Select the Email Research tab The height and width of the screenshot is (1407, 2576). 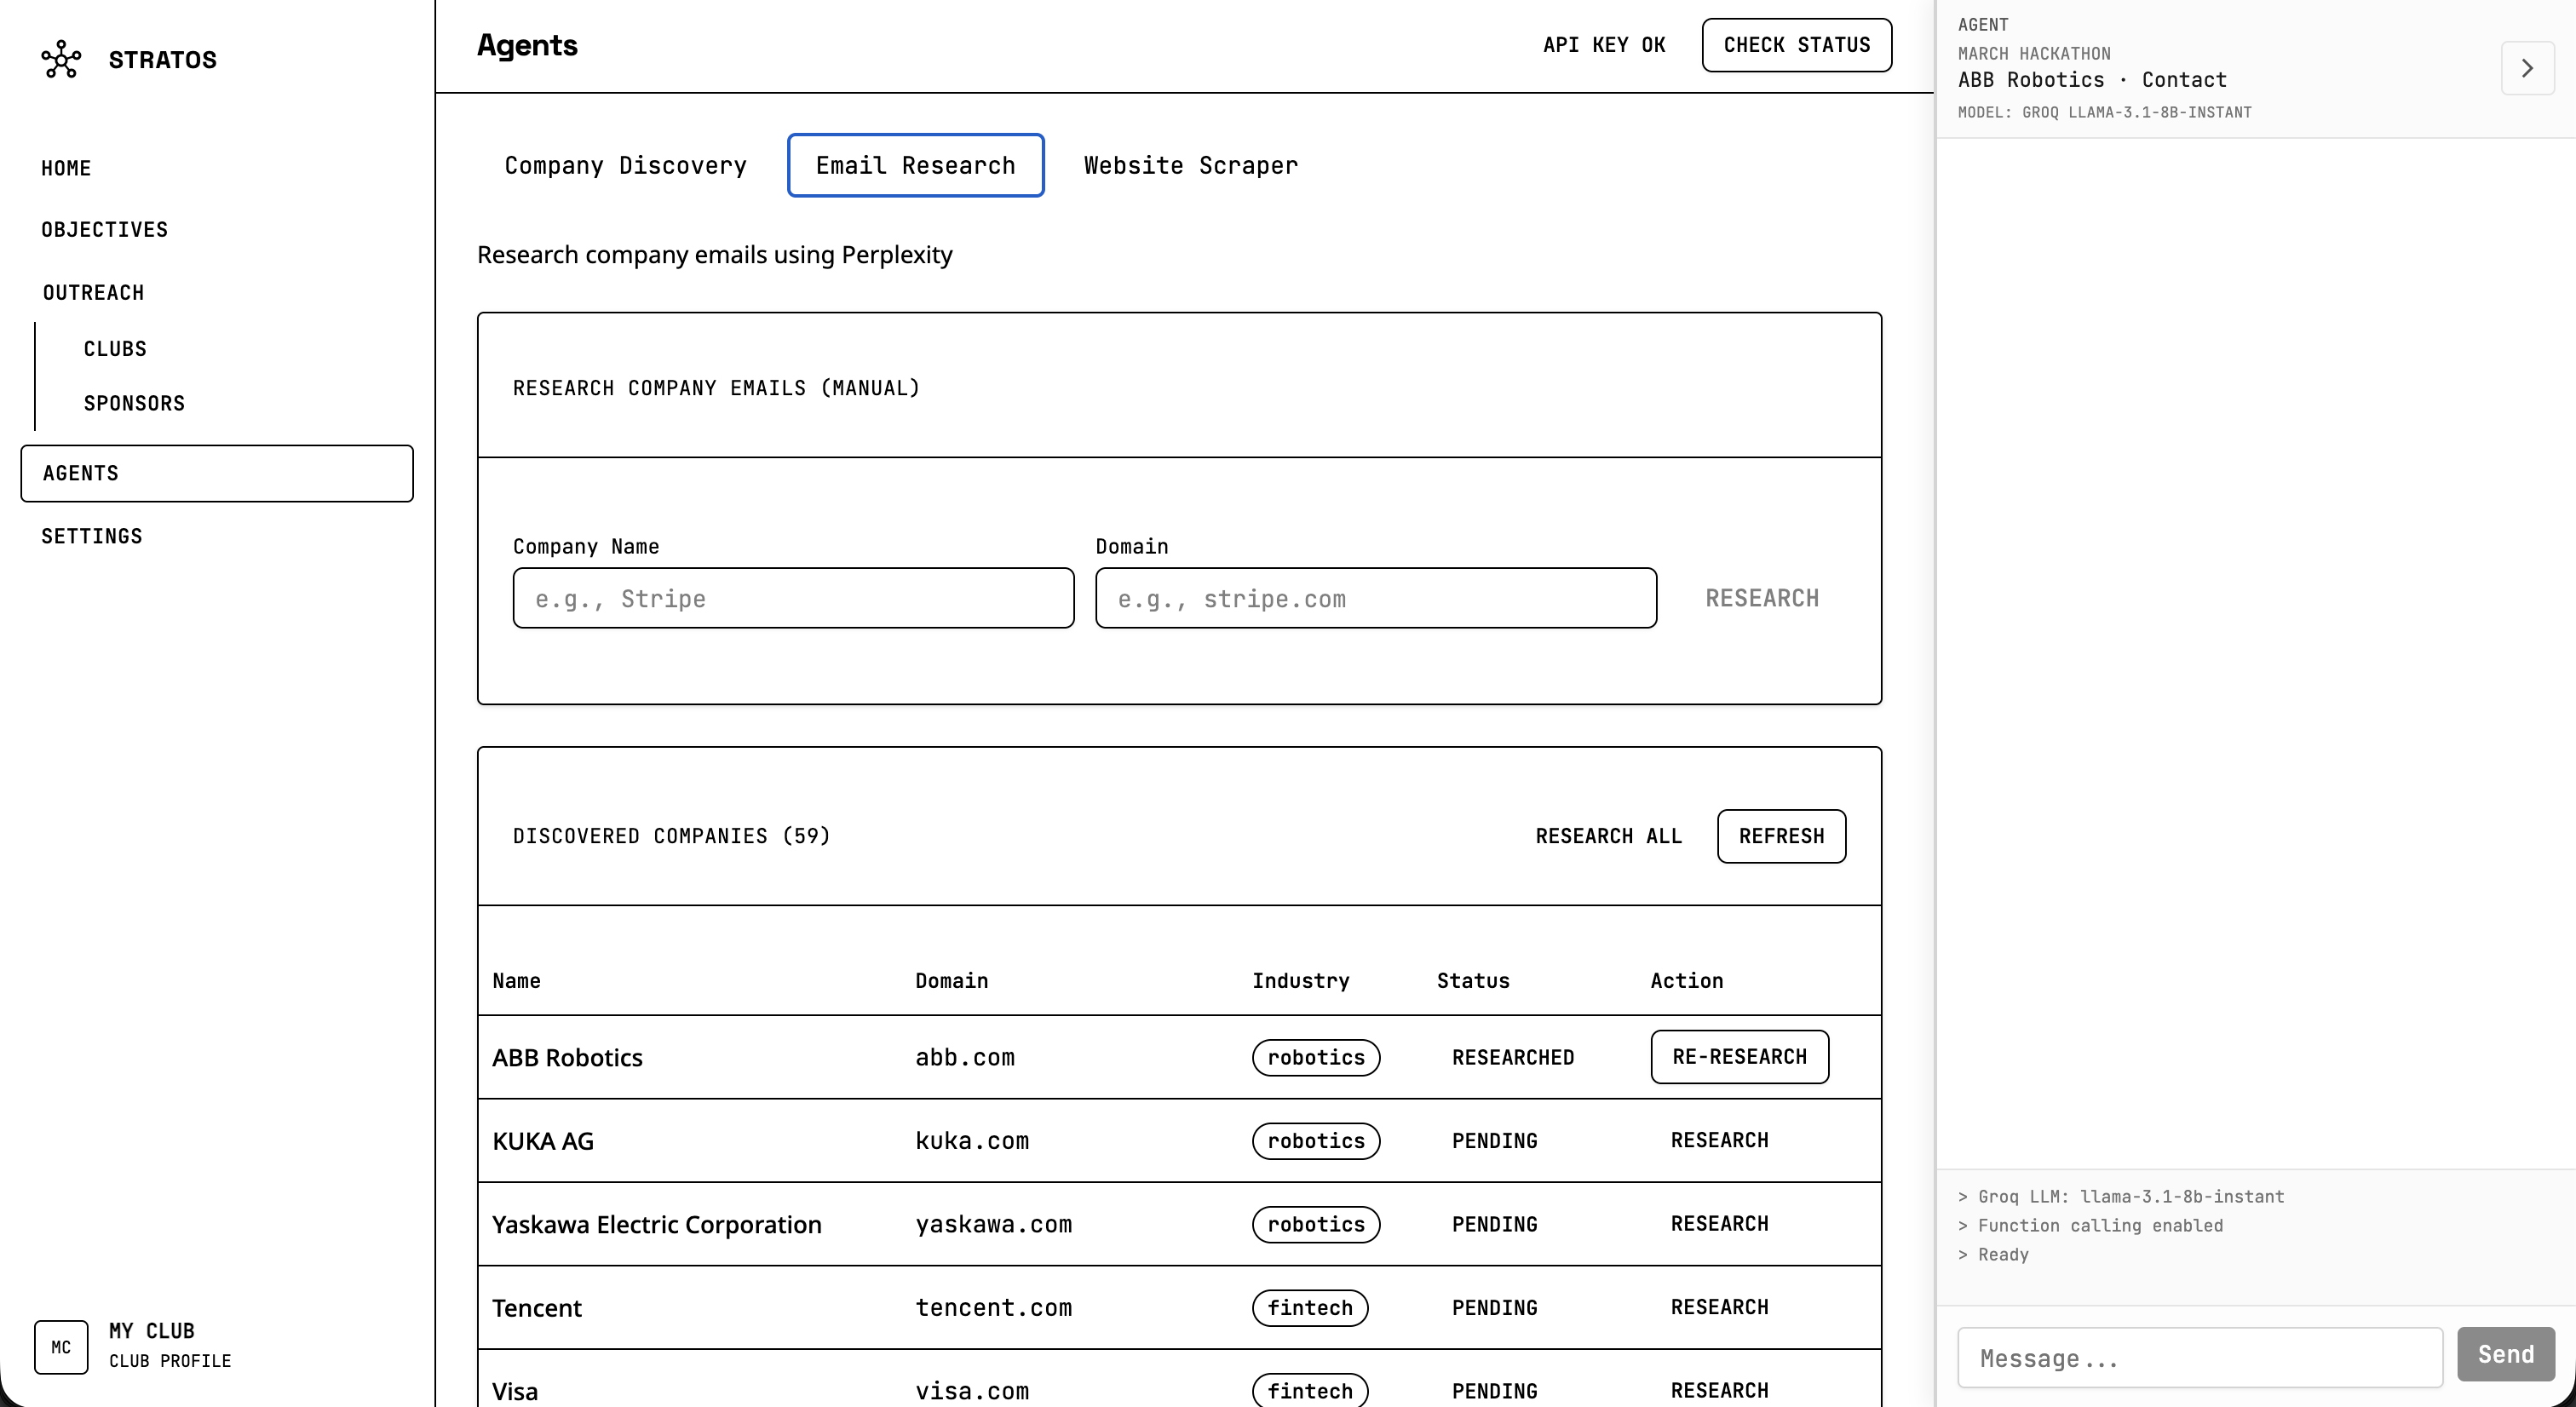pos(915,166)
